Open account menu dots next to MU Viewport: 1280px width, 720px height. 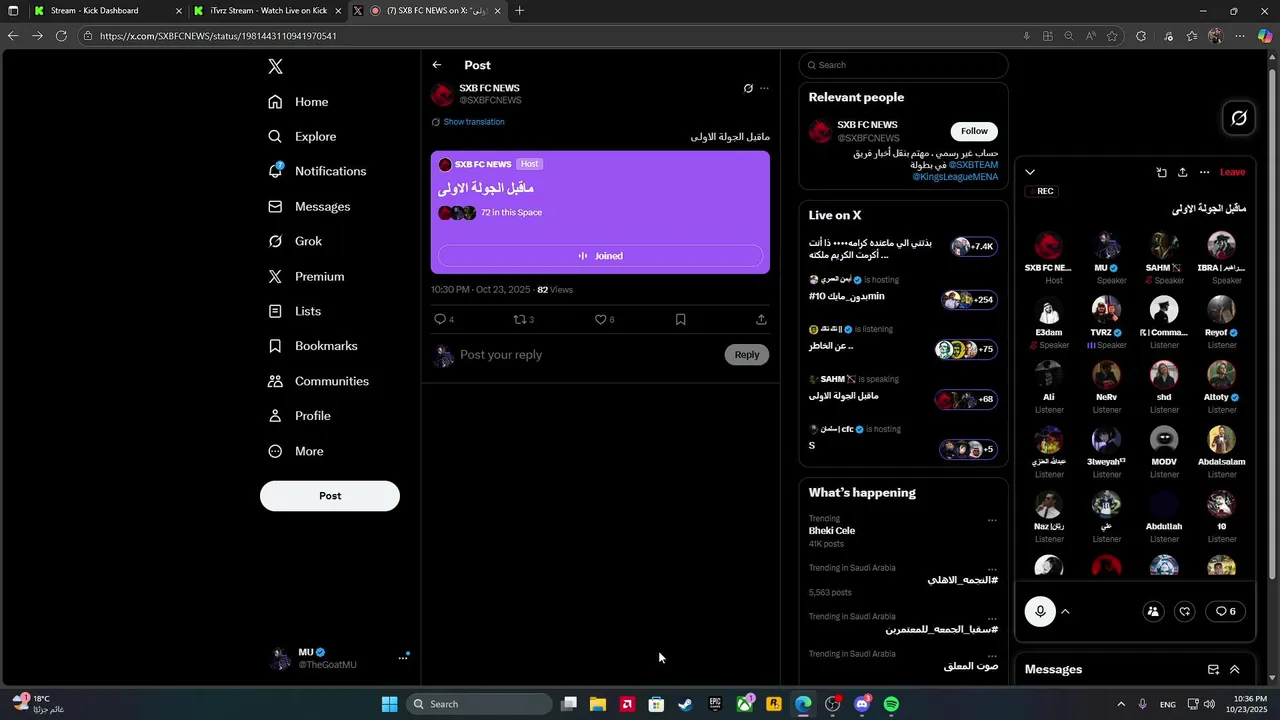click(404, 657)
